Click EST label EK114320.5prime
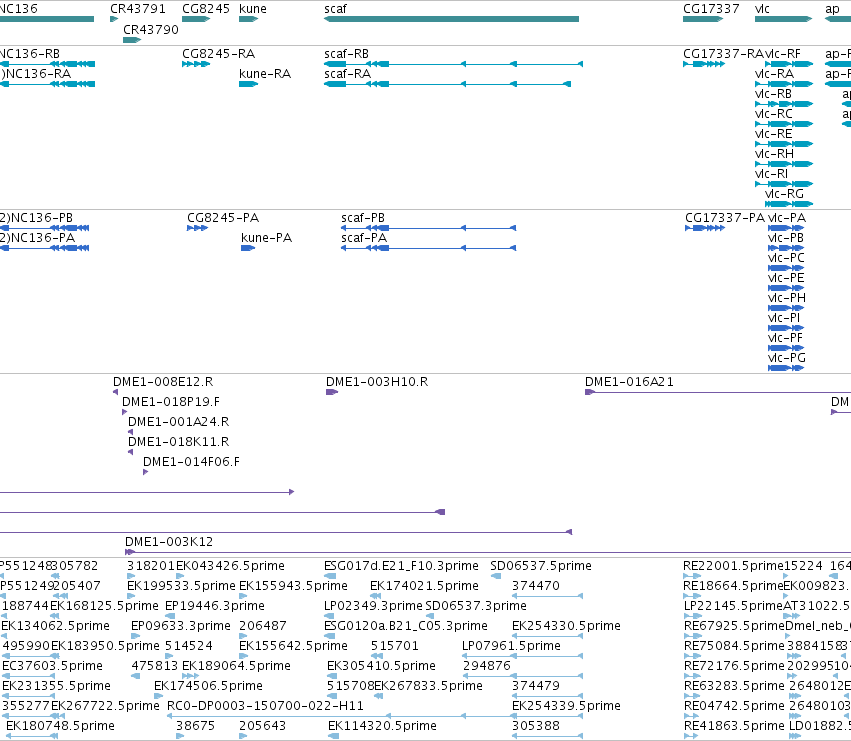This screenshot has height=741, width=851. coord(382,727)
